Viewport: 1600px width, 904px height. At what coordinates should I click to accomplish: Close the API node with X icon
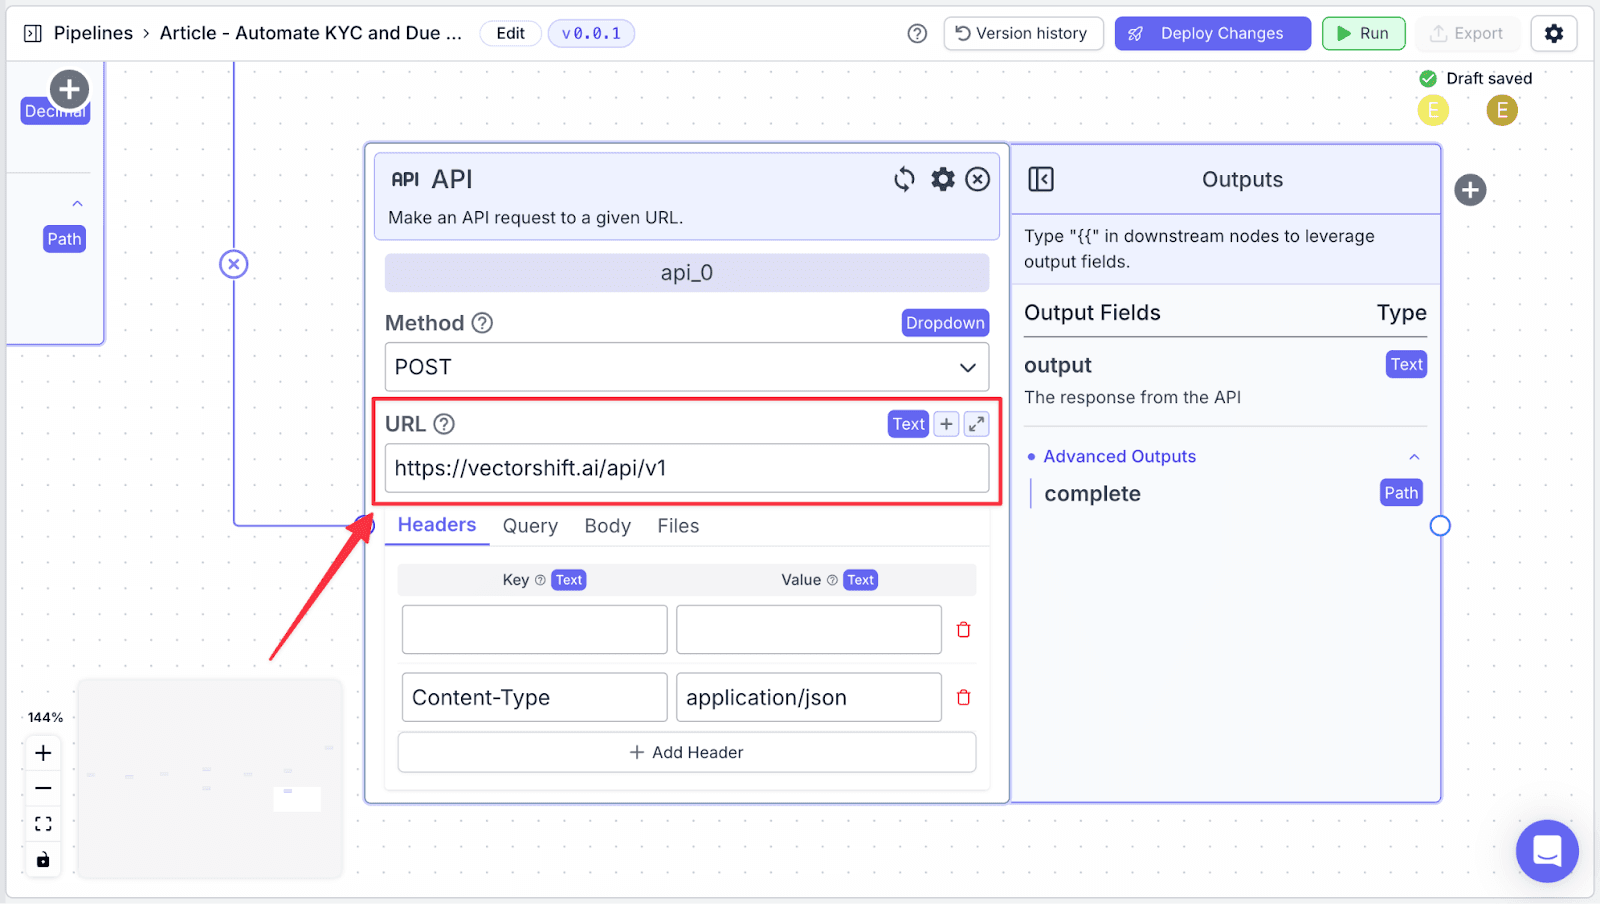[978, 179]
